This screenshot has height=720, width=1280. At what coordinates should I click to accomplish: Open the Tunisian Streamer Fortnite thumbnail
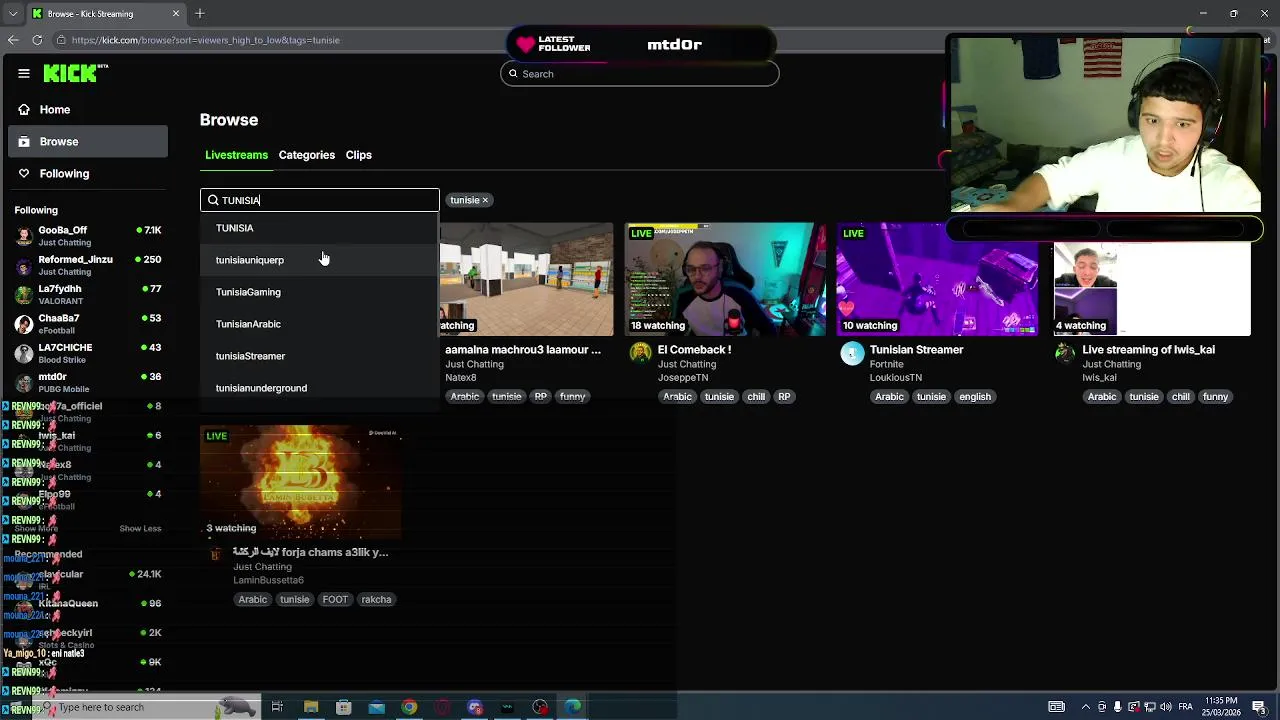(937, 279)
